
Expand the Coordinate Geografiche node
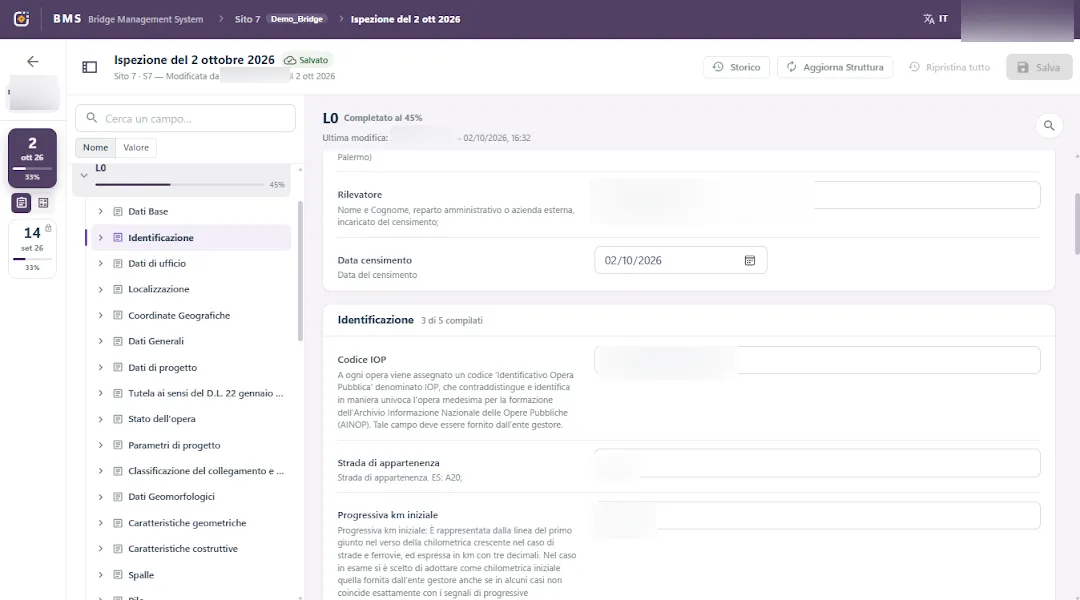coord(101,315)
